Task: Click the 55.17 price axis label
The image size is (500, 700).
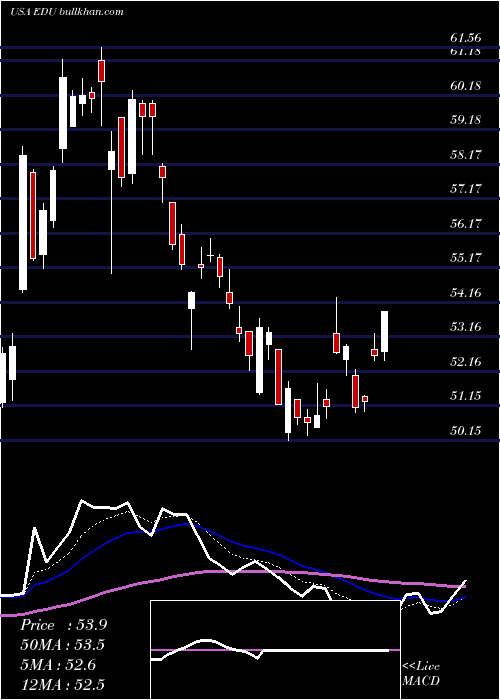Action: click(466, 258)
